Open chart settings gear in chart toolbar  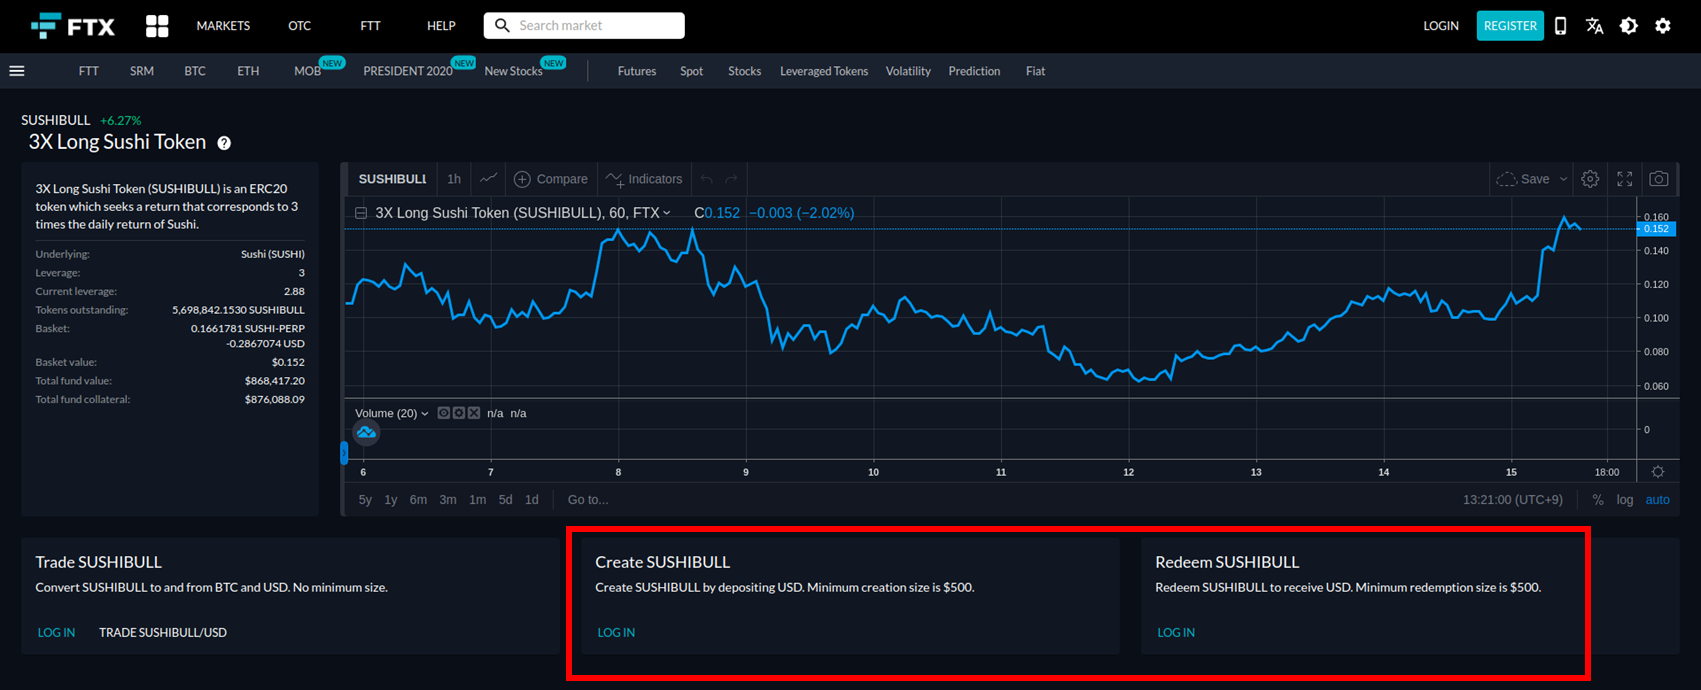[x=1590, y=179]
